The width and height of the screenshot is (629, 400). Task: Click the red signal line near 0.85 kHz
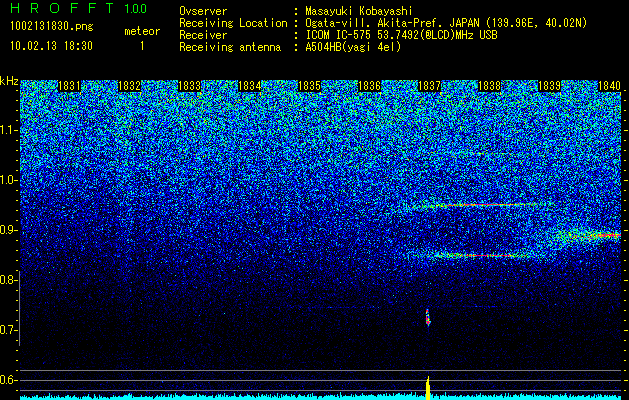tap(481, 255)
